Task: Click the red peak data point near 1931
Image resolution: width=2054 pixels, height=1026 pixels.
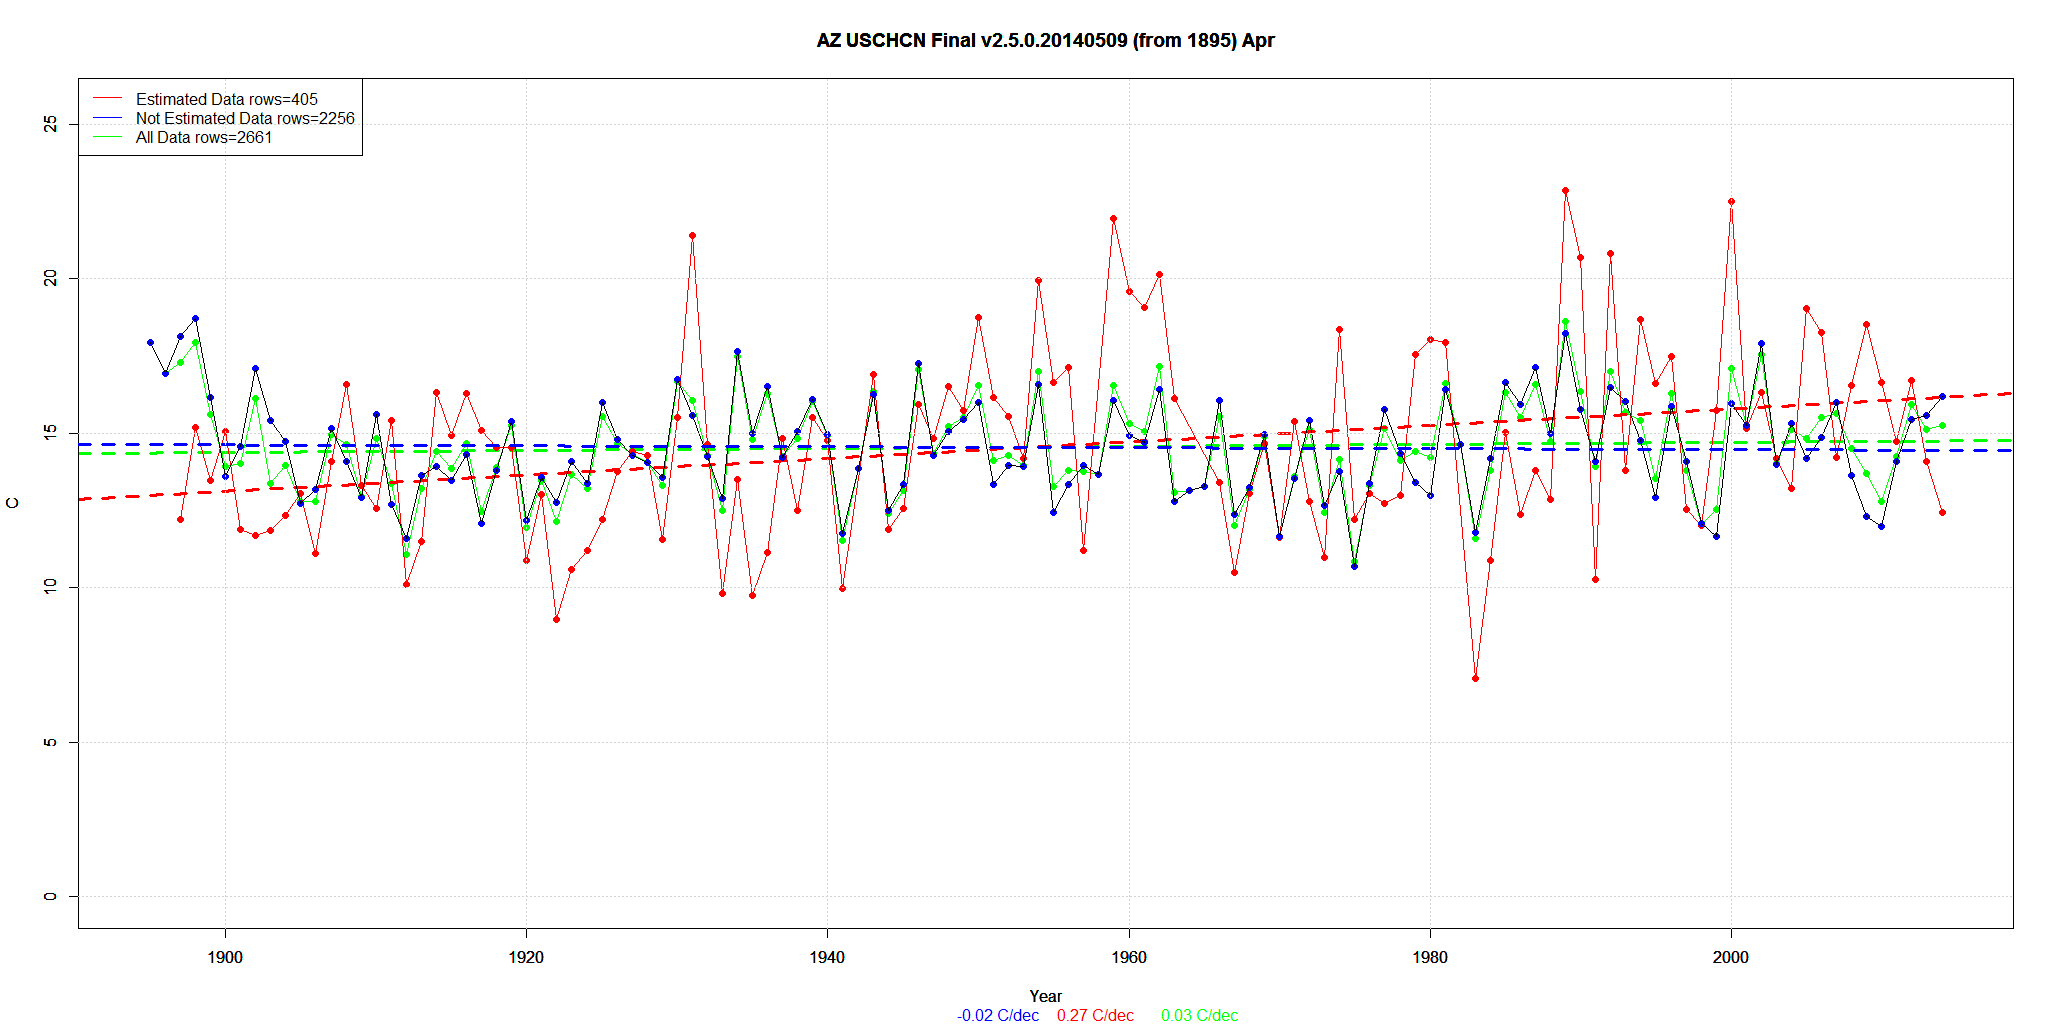Action: [692, 236]
